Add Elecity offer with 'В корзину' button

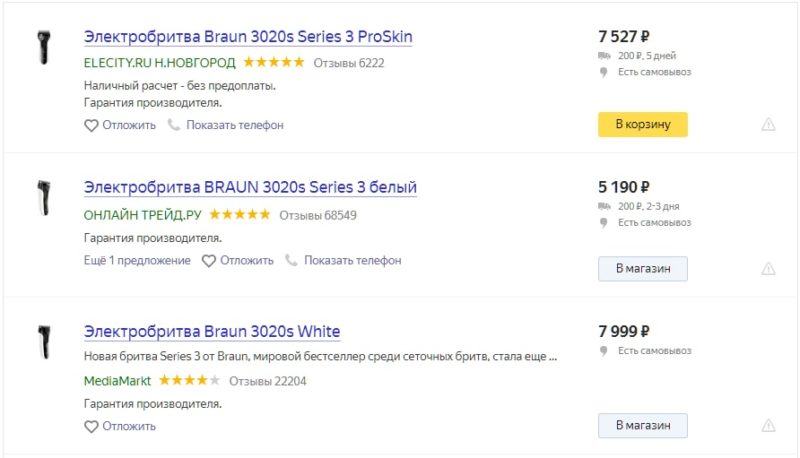click(x=642, y=125)
